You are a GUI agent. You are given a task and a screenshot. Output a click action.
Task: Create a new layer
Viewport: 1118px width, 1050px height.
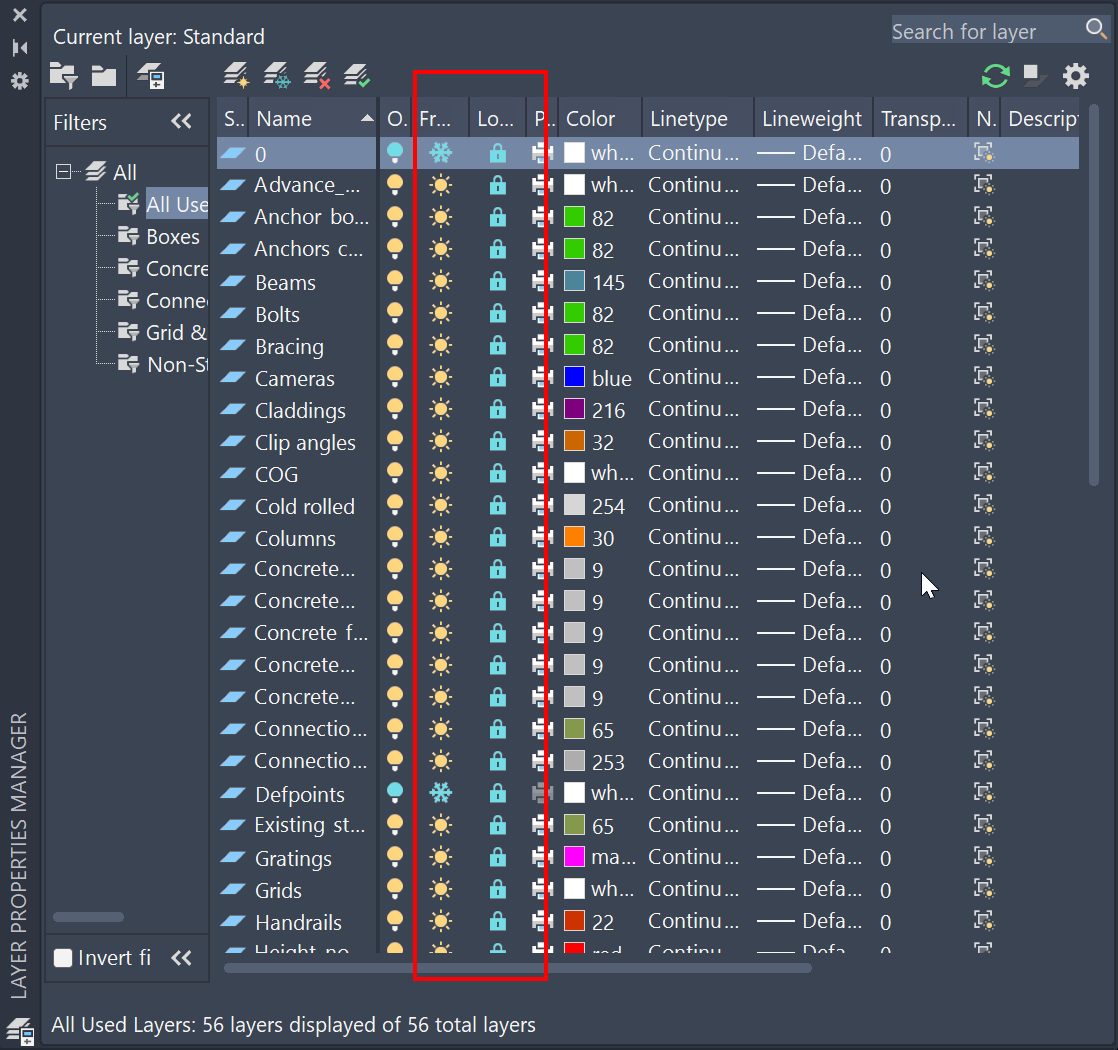click(x=236, y=75)
